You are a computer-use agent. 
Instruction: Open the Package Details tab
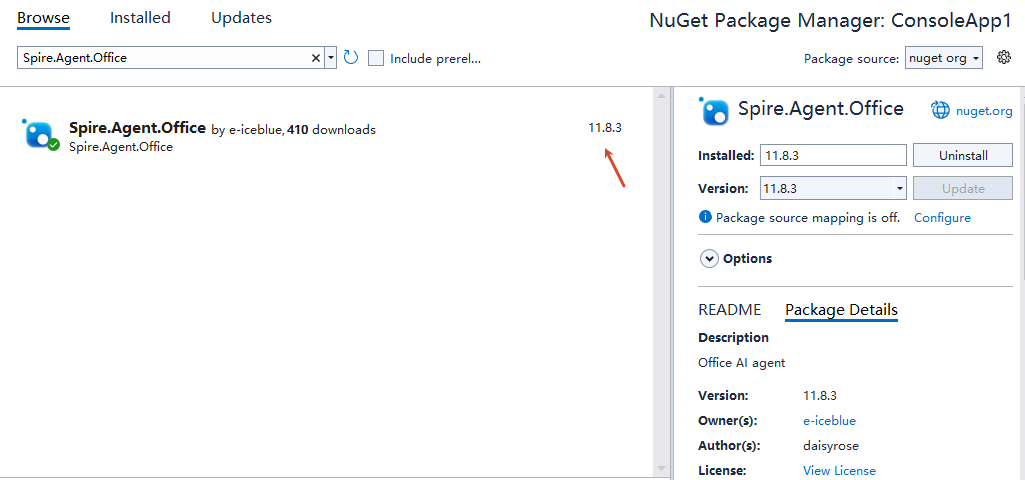click(x=841, y=310)
